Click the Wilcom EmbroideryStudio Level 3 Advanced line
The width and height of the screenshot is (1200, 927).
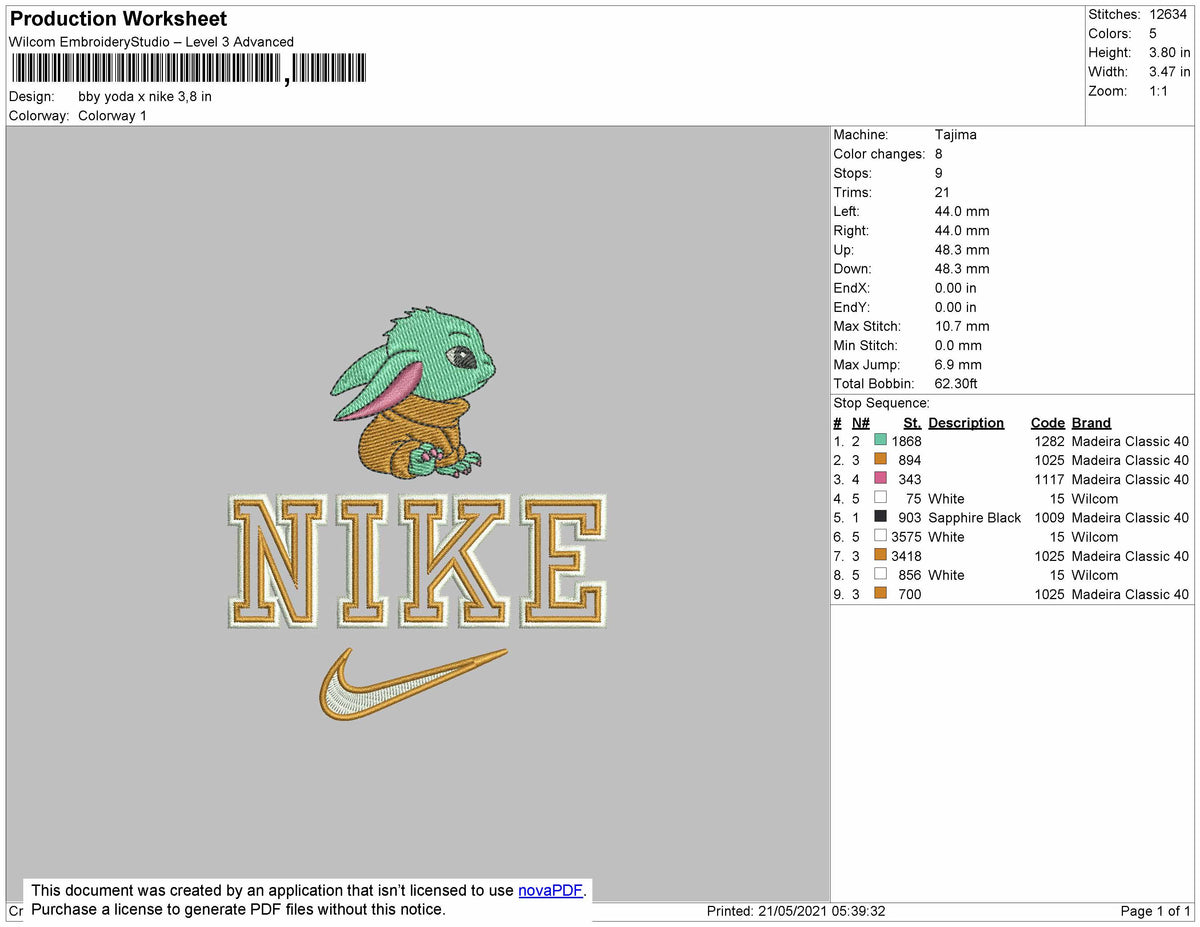point(151,42)
